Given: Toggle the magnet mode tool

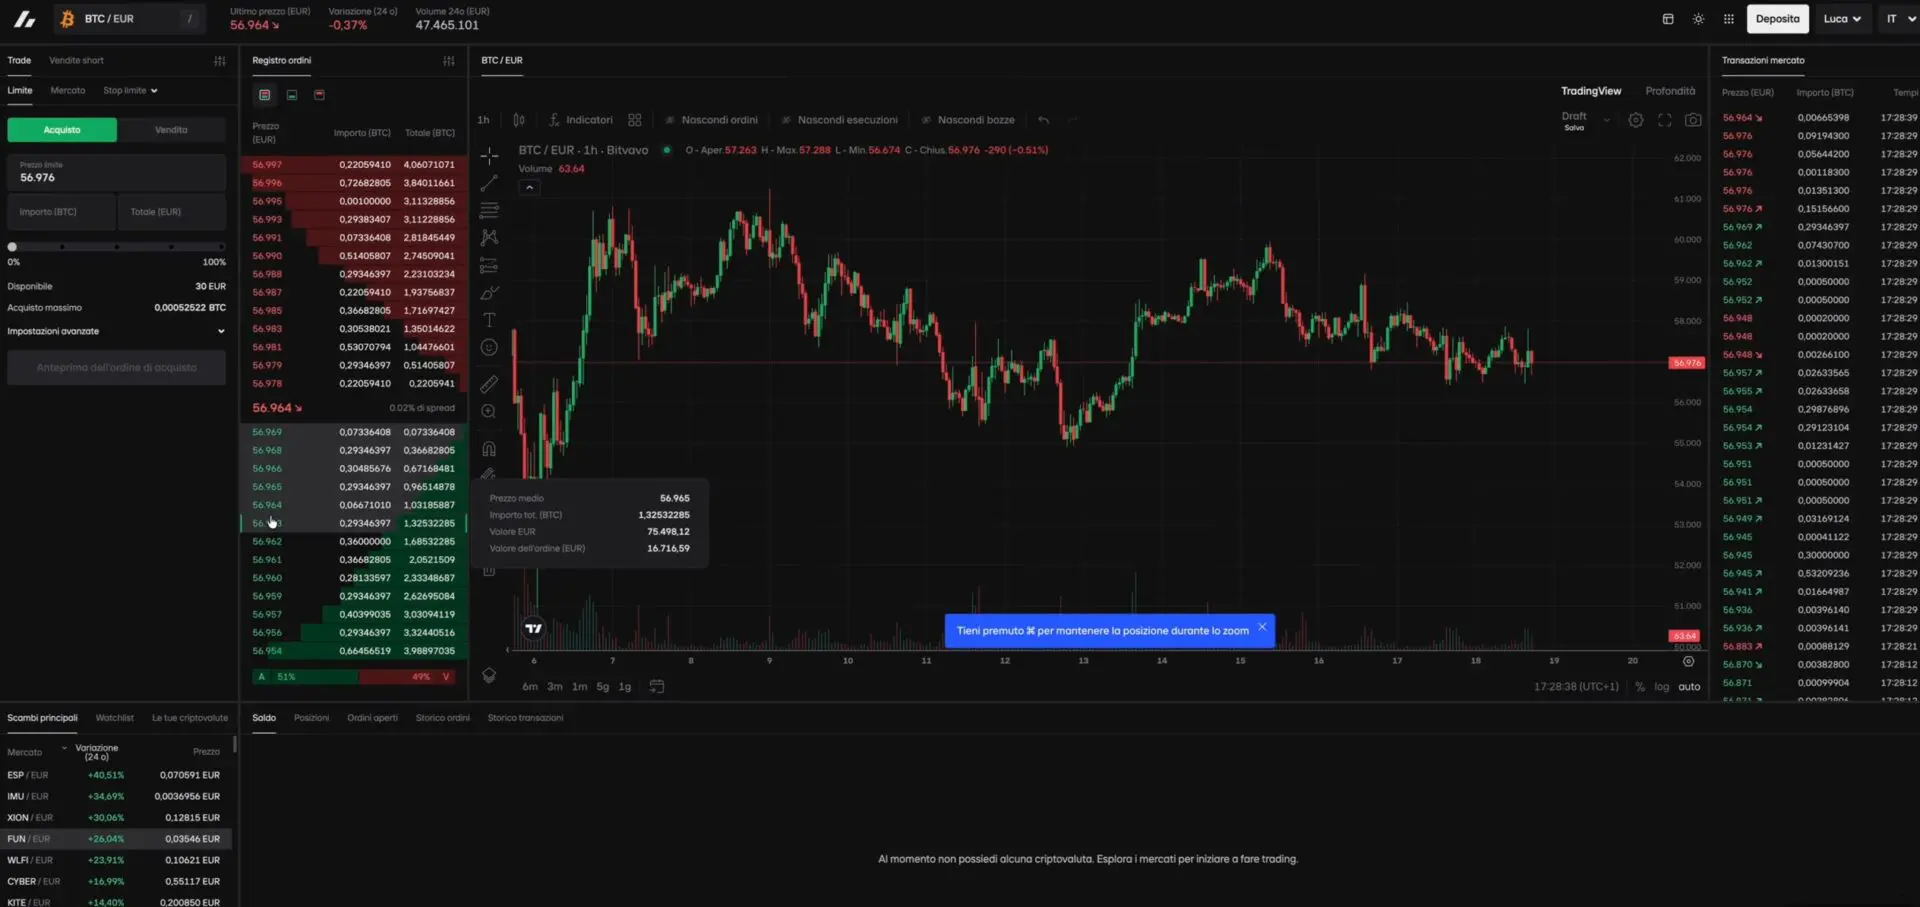Looking at the screenshot, I should coord(489,449).
